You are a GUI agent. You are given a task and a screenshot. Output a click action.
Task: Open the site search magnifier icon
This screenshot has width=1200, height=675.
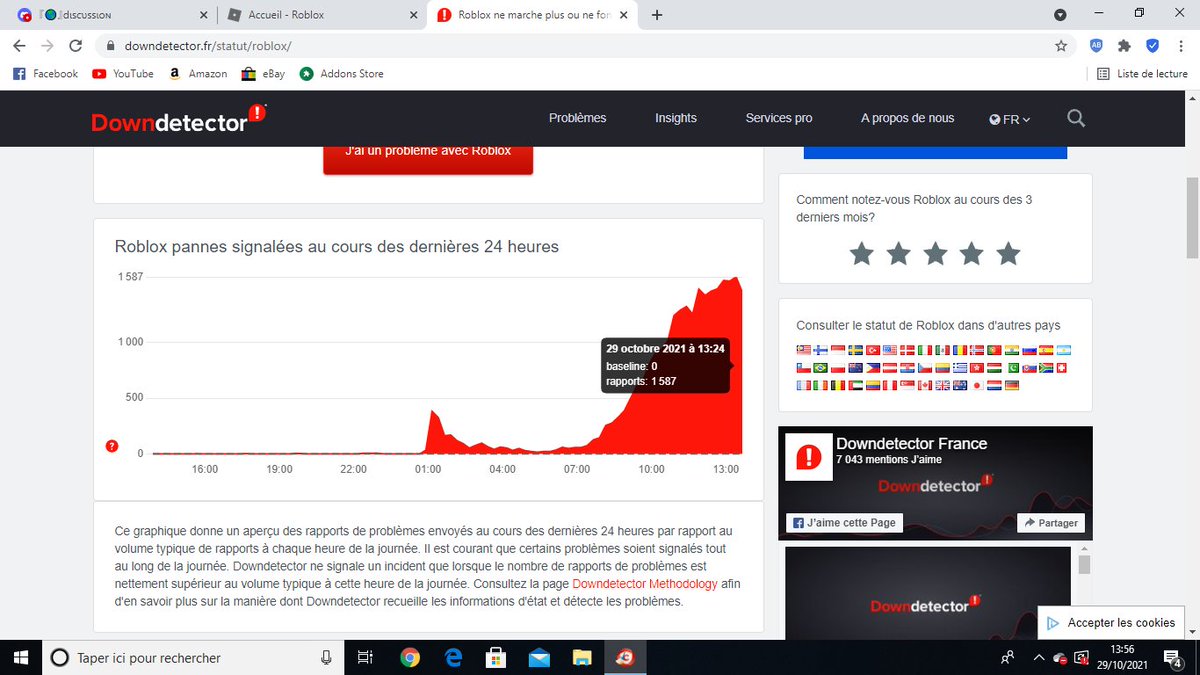click(x=1076, y=118)
